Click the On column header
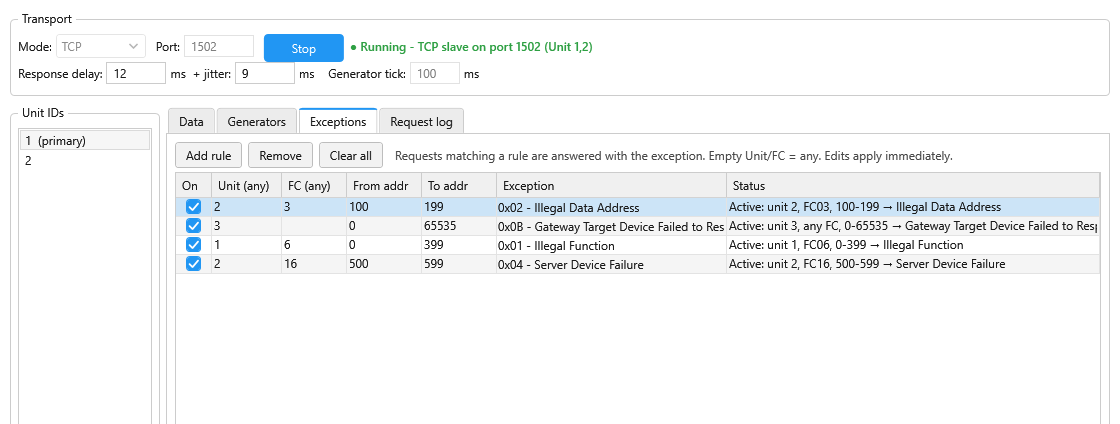 194,186
